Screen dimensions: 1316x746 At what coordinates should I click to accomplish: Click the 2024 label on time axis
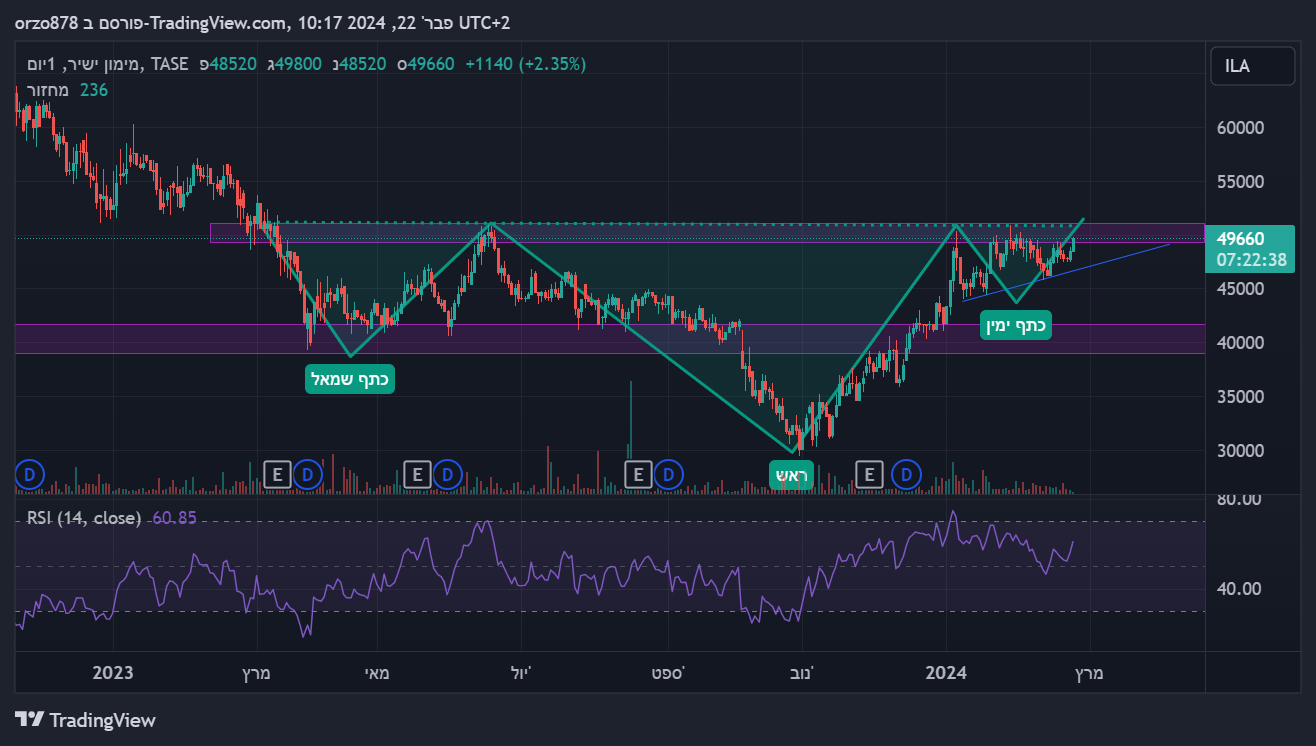point(946,673)
